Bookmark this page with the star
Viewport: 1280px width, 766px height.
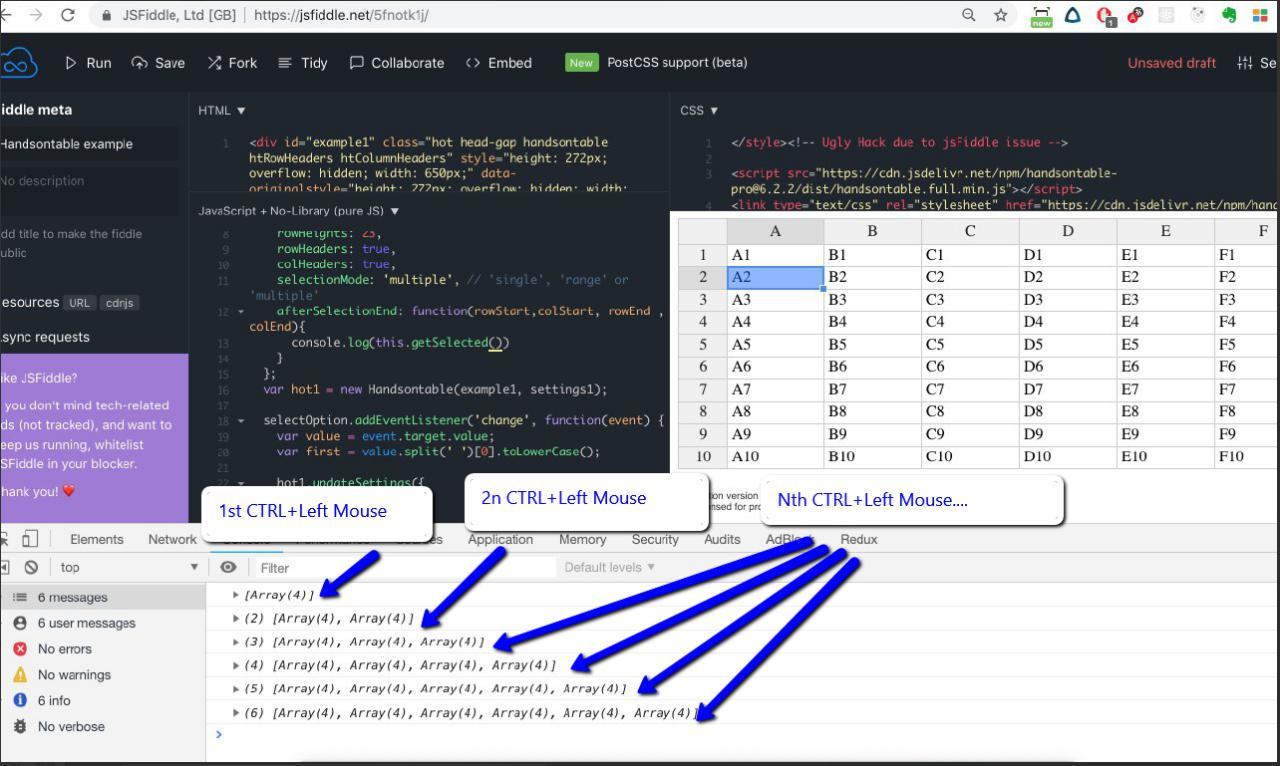[x=1000, y=15]
